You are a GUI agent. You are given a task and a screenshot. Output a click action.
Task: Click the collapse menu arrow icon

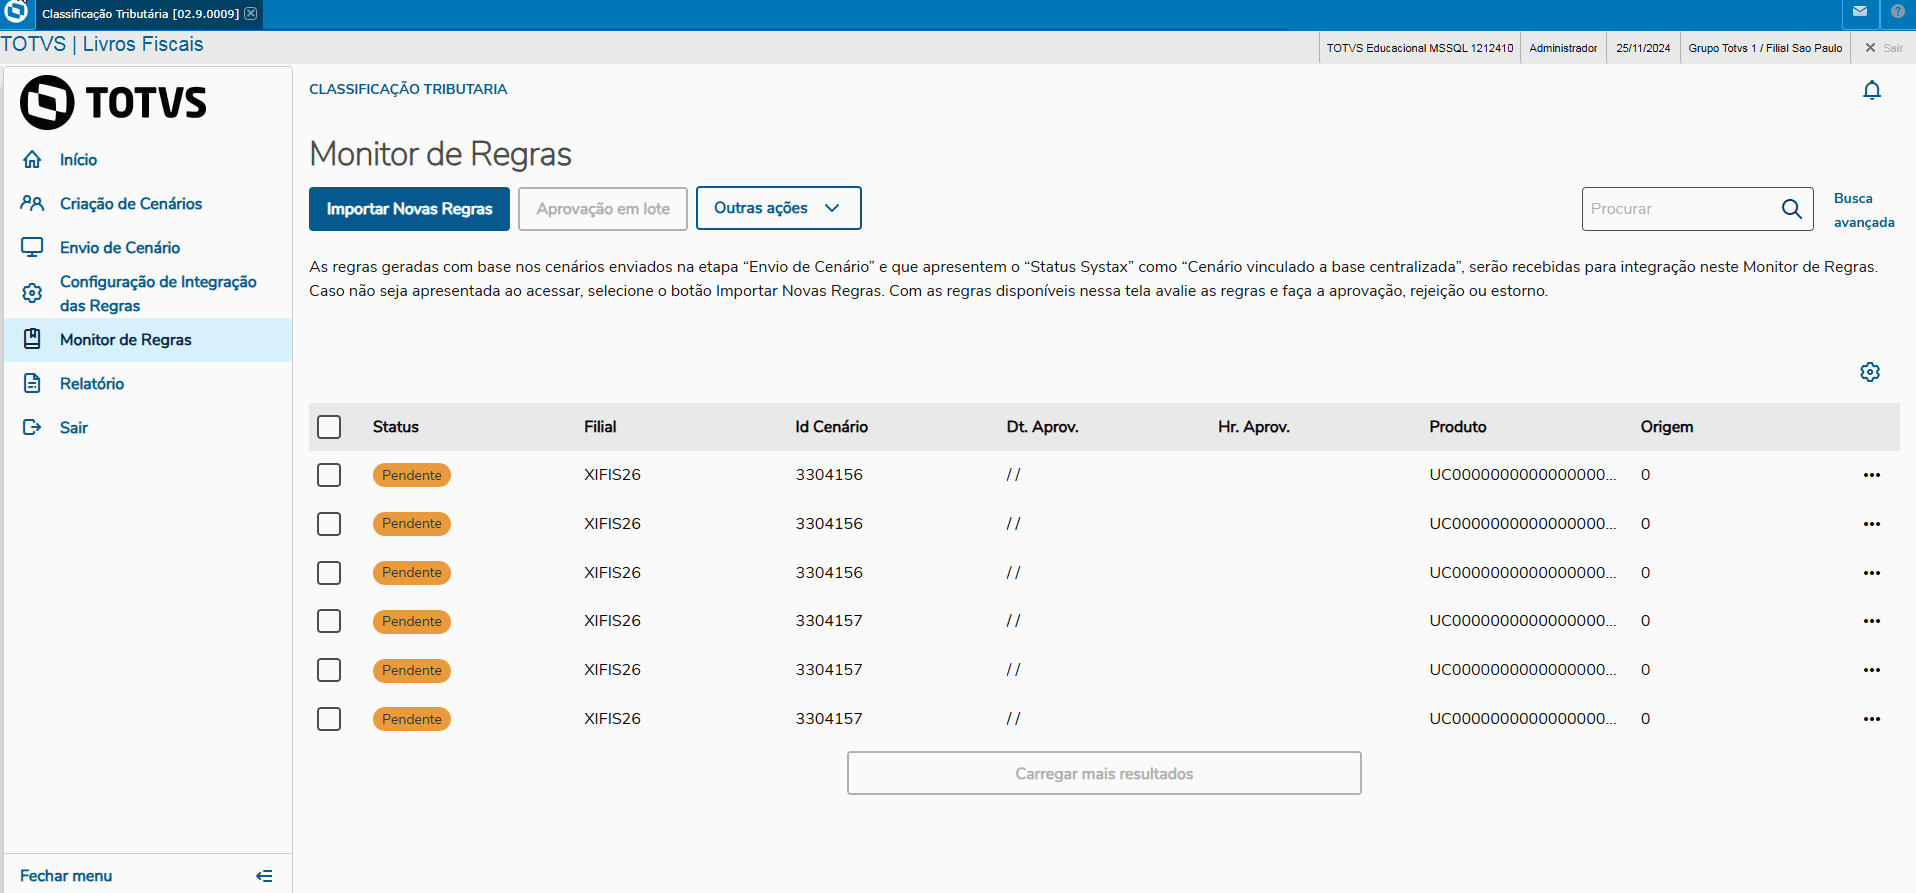coord(264,876)
